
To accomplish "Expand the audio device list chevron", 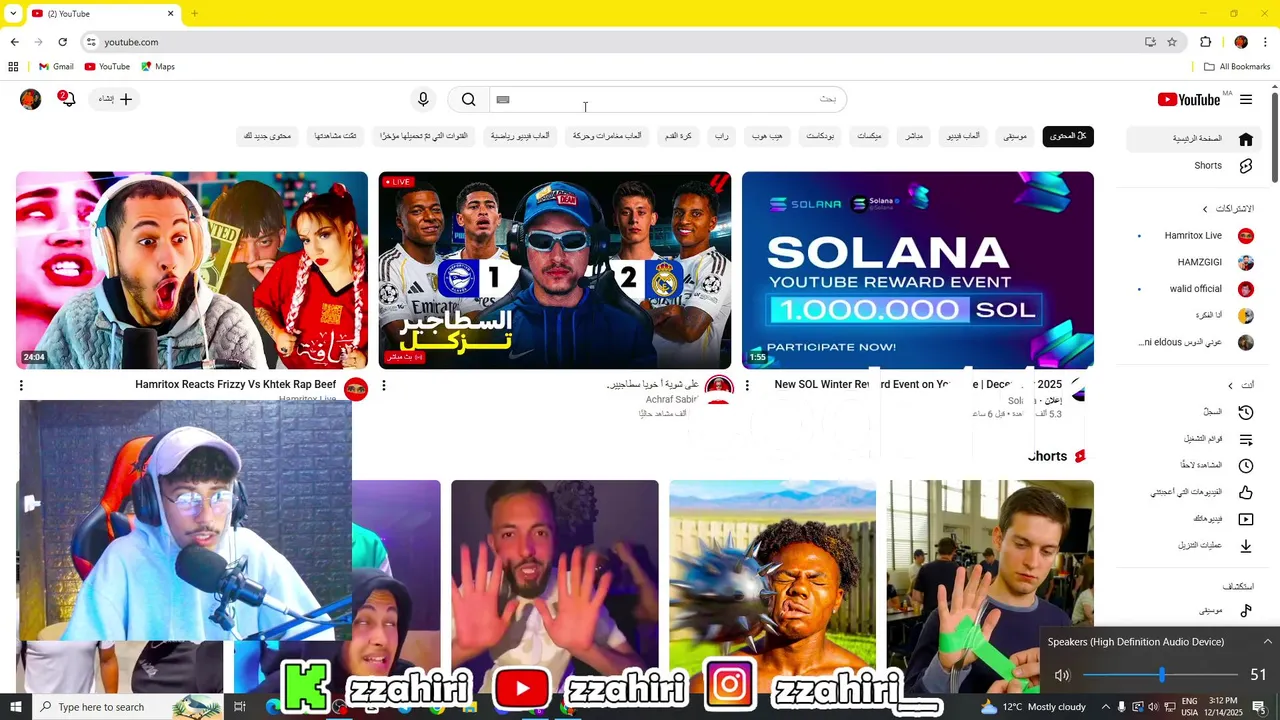I will (1268, 642).
